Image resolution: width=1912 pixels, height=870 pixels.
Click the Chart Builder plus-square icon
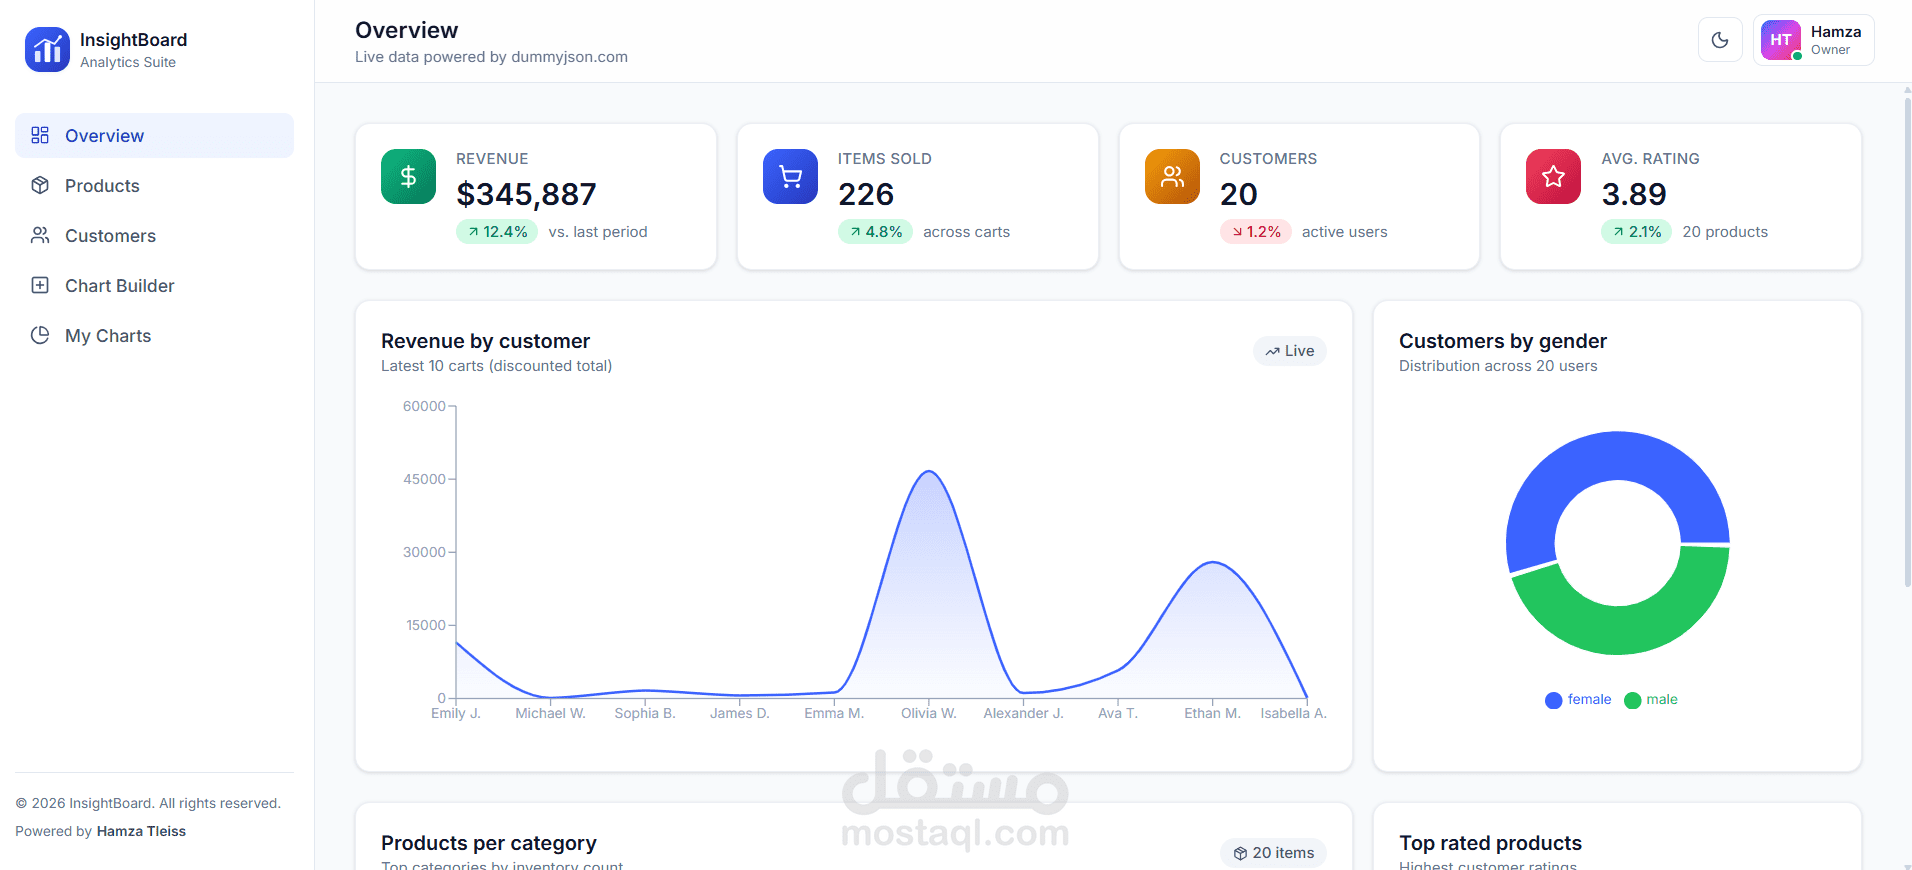(40, 285)
